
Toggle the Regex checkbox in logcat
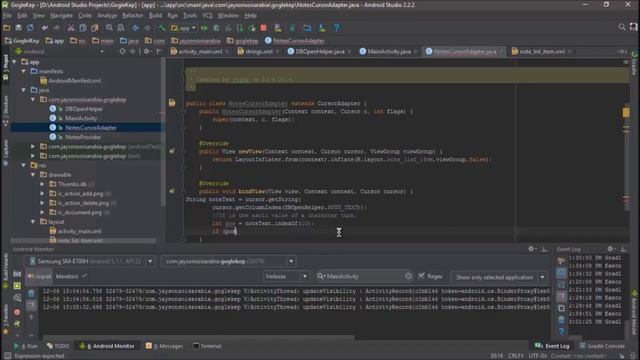click(422, 276)
